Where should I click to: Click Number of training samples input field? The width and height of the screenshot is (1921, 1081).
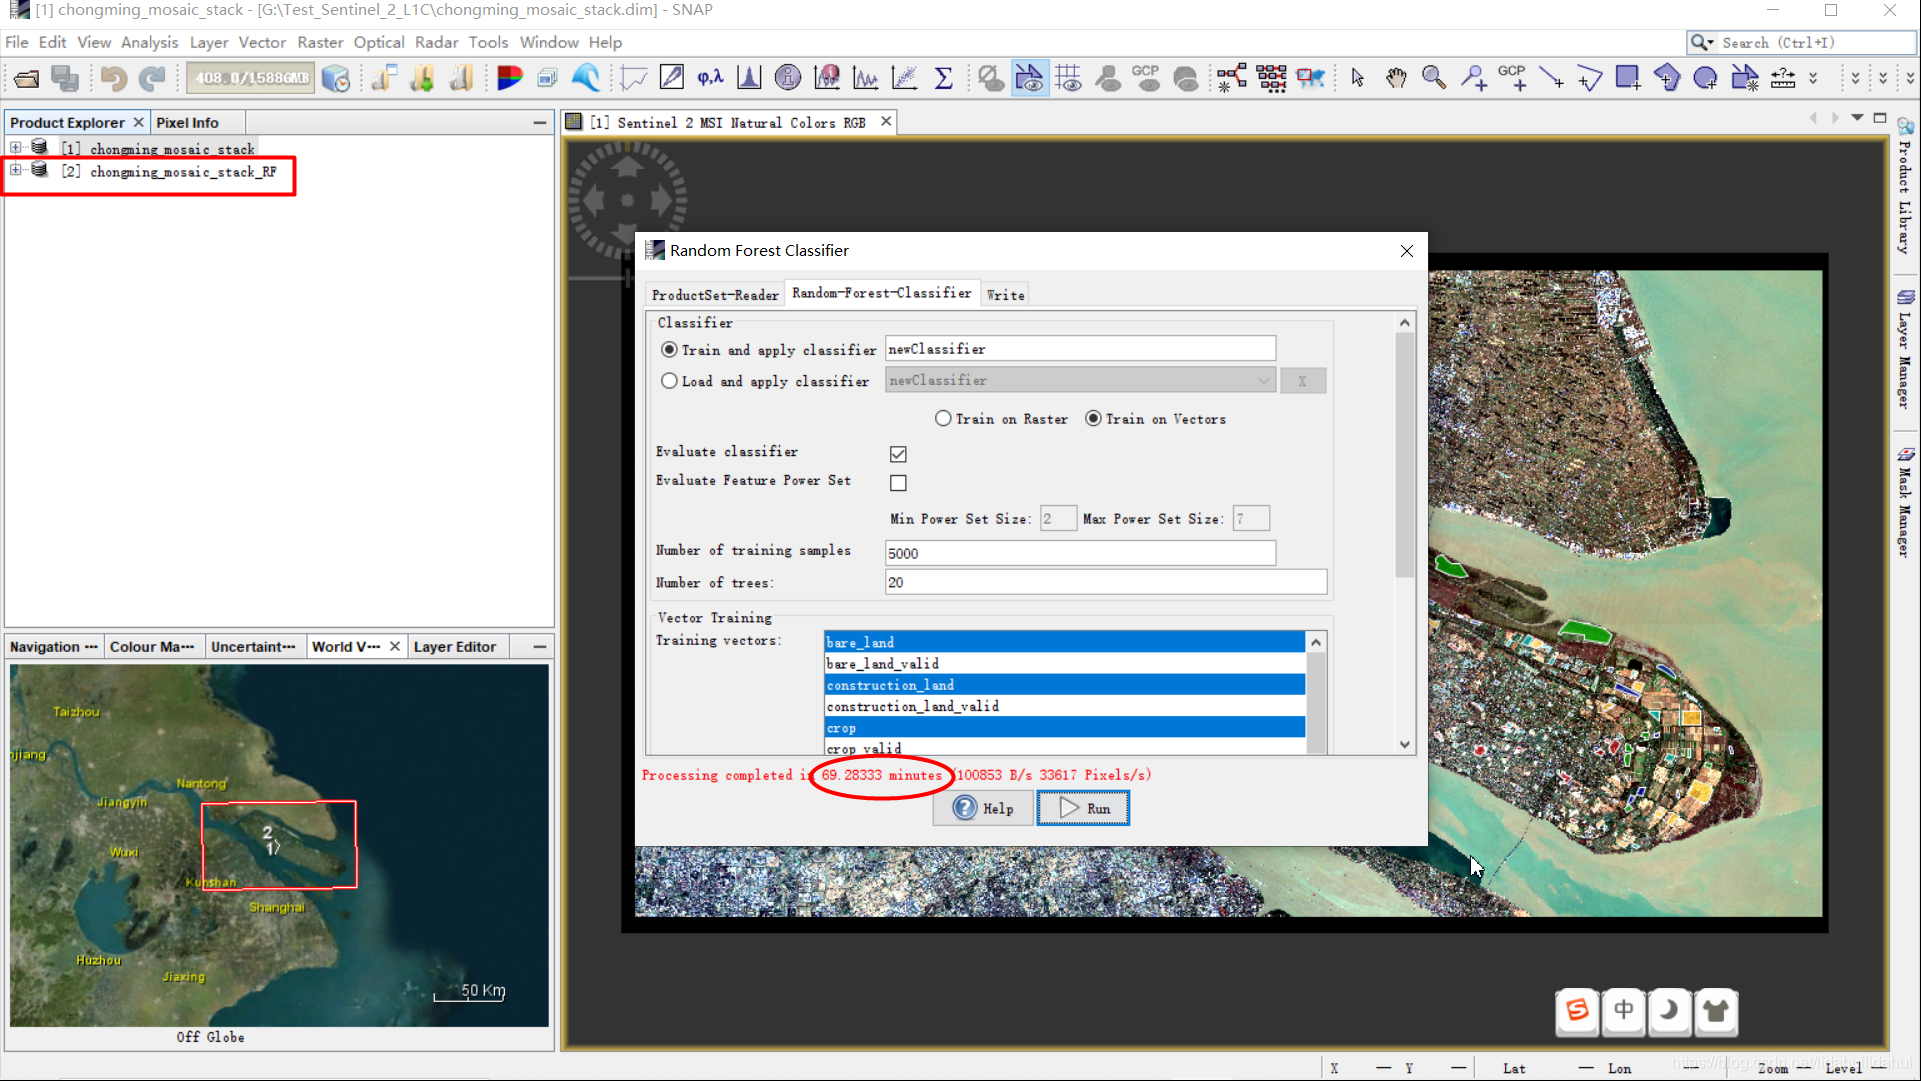point(1079,552)
